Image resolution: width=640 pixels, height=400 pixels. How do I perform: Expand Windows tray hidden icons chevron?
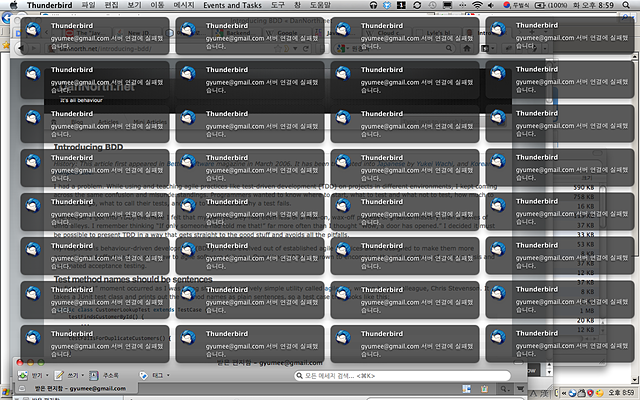click(564, 393)
